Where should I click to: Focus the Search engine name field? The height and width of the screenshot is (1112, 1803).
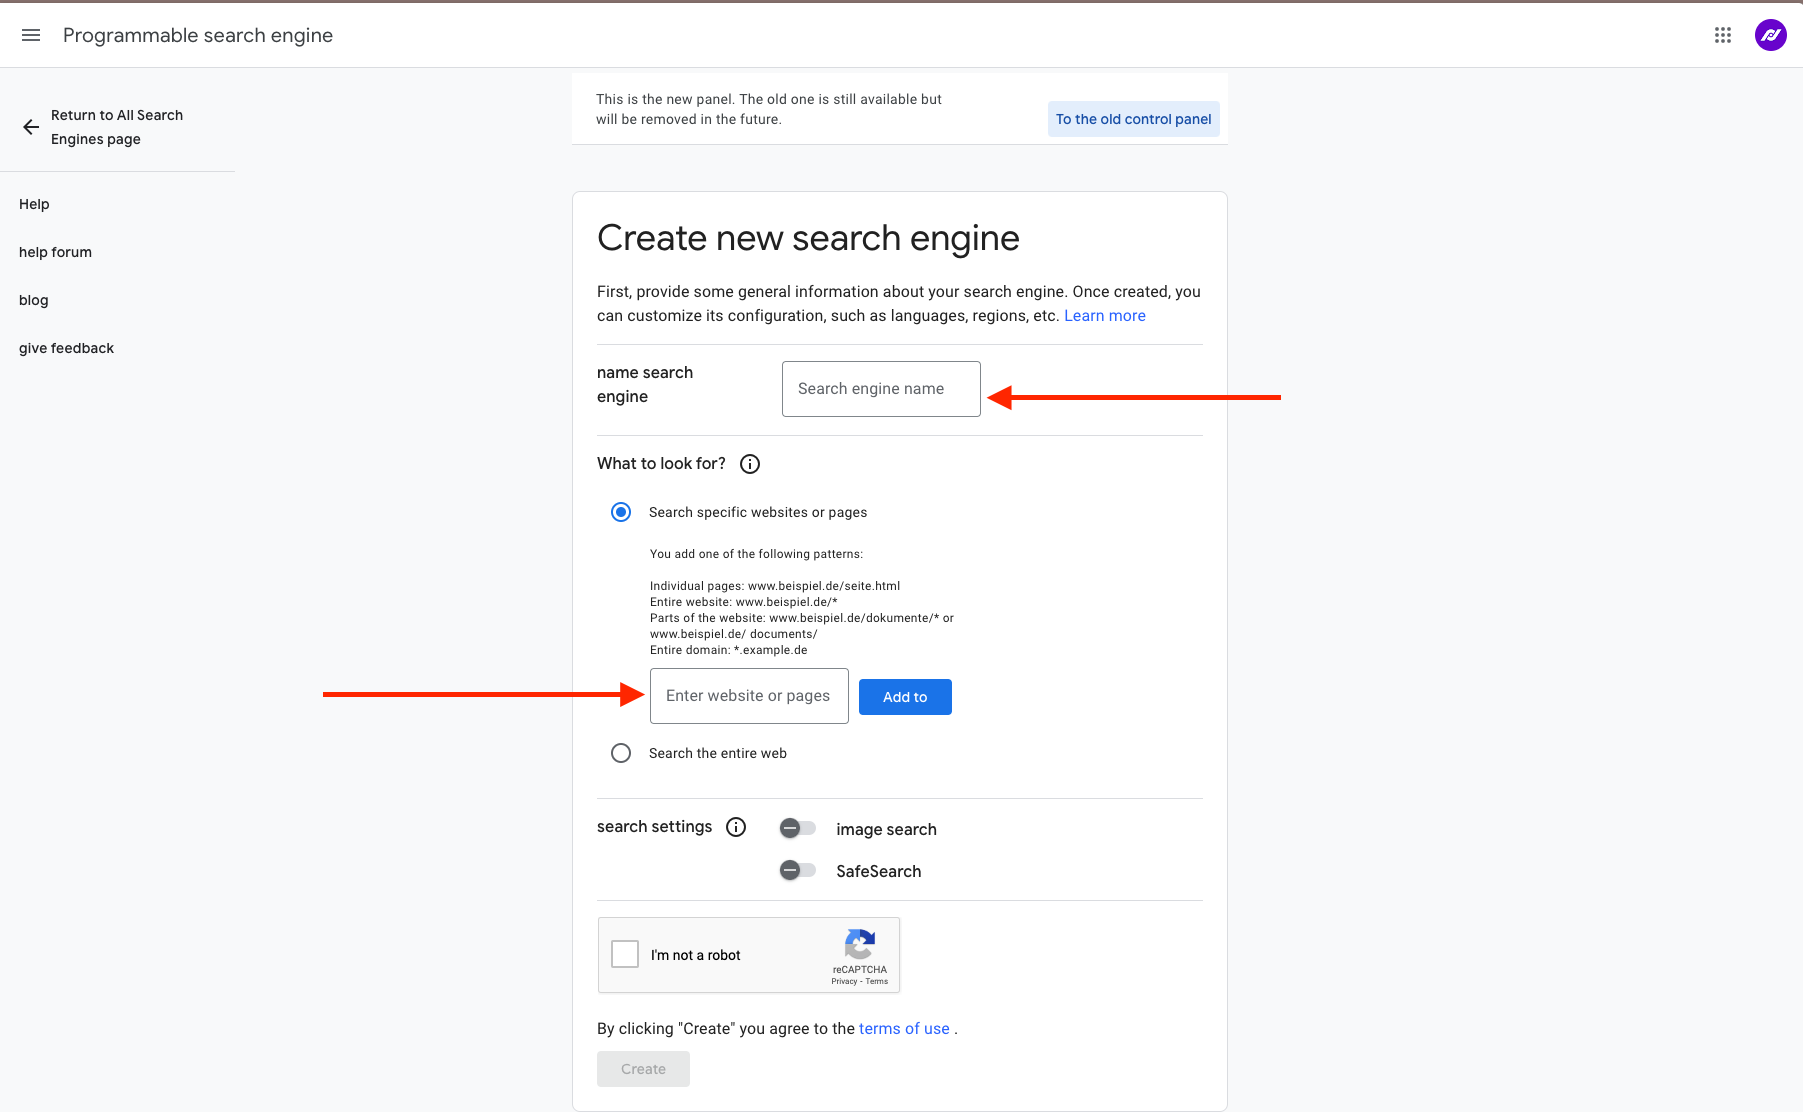881,389
